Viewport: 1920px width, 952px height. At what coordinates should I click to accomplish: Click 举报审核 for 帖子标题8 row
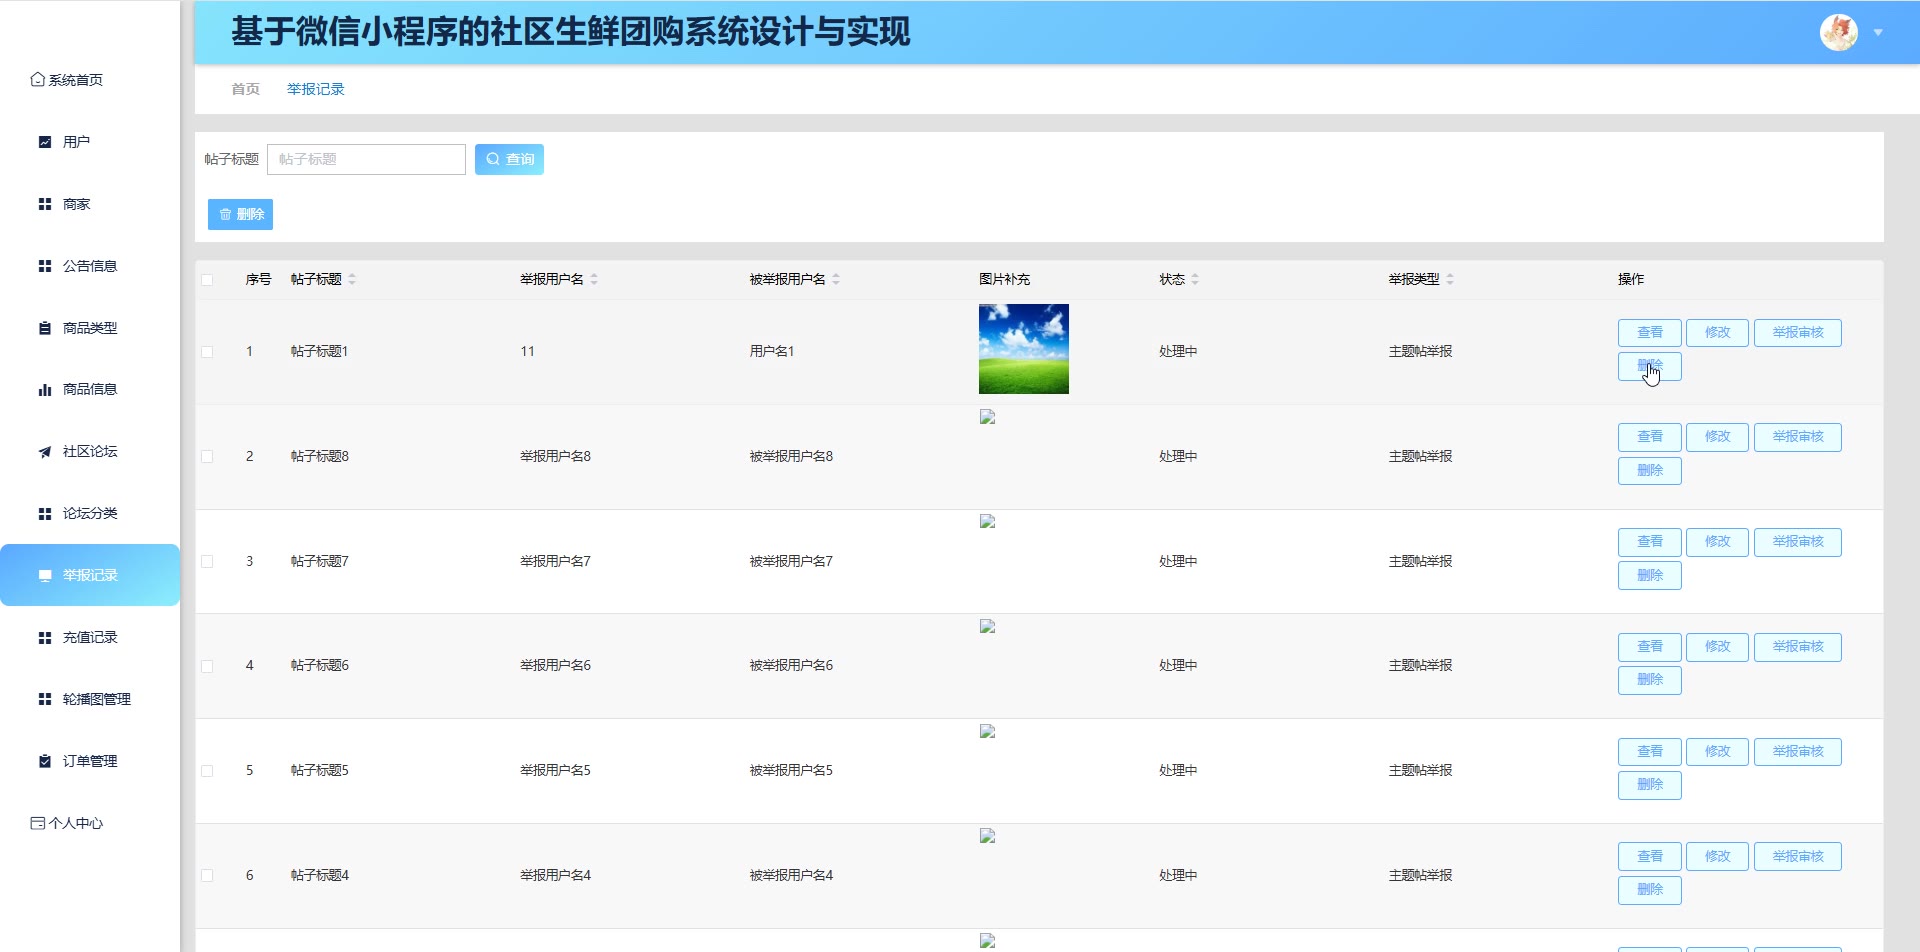1797,437
